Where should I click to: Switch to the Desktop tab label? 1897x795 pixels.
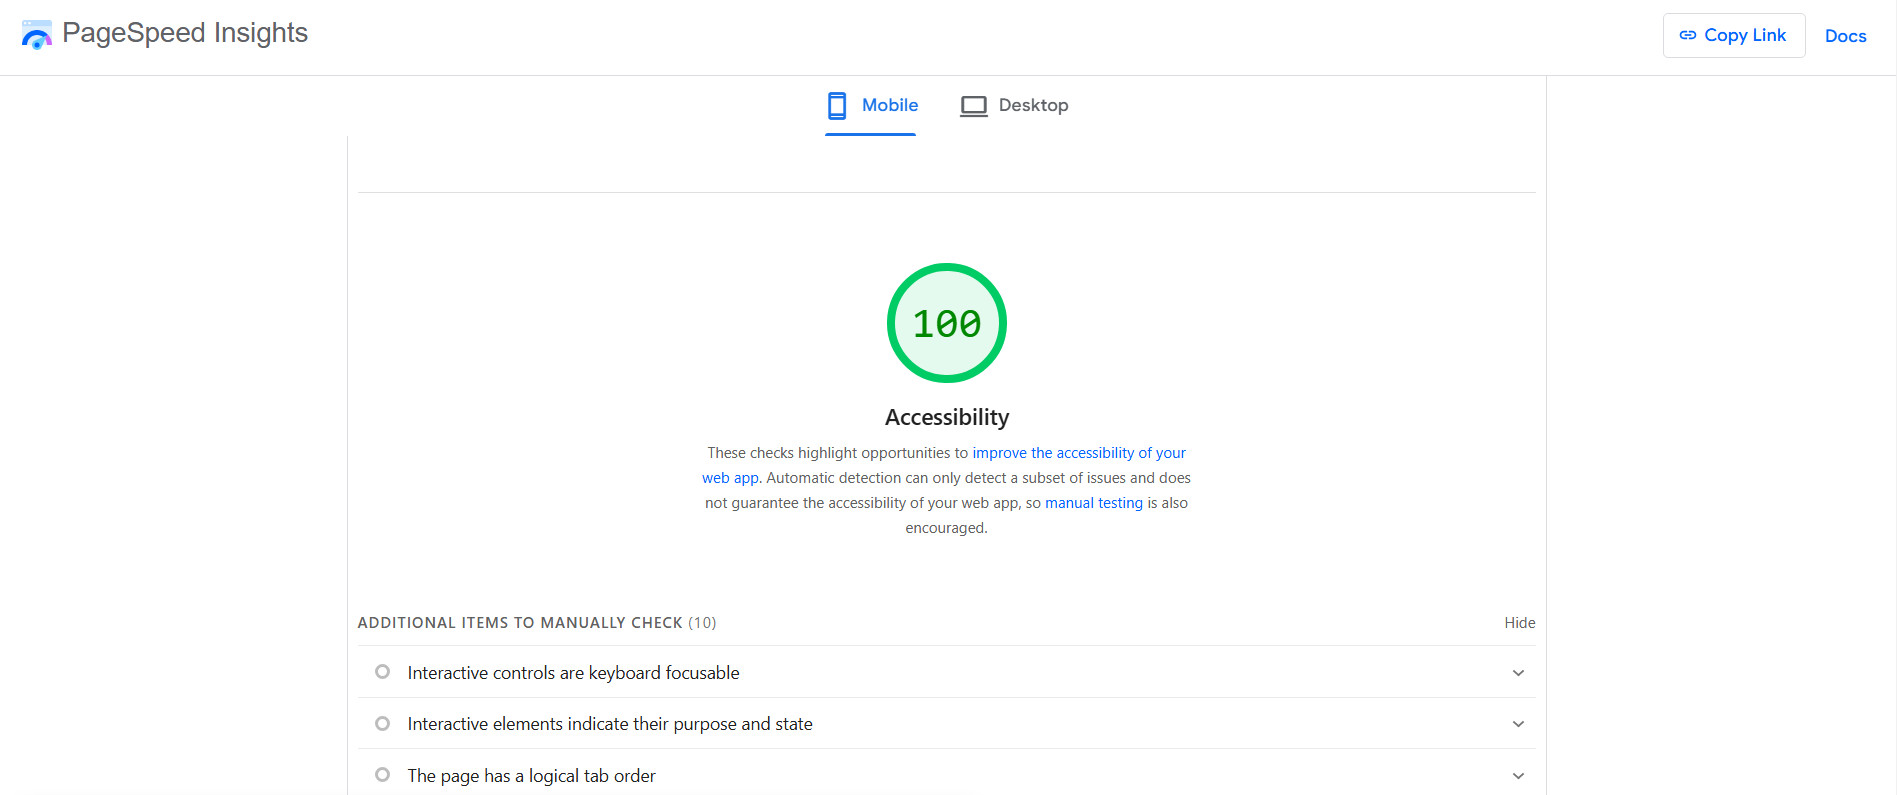pos(1033,105)
